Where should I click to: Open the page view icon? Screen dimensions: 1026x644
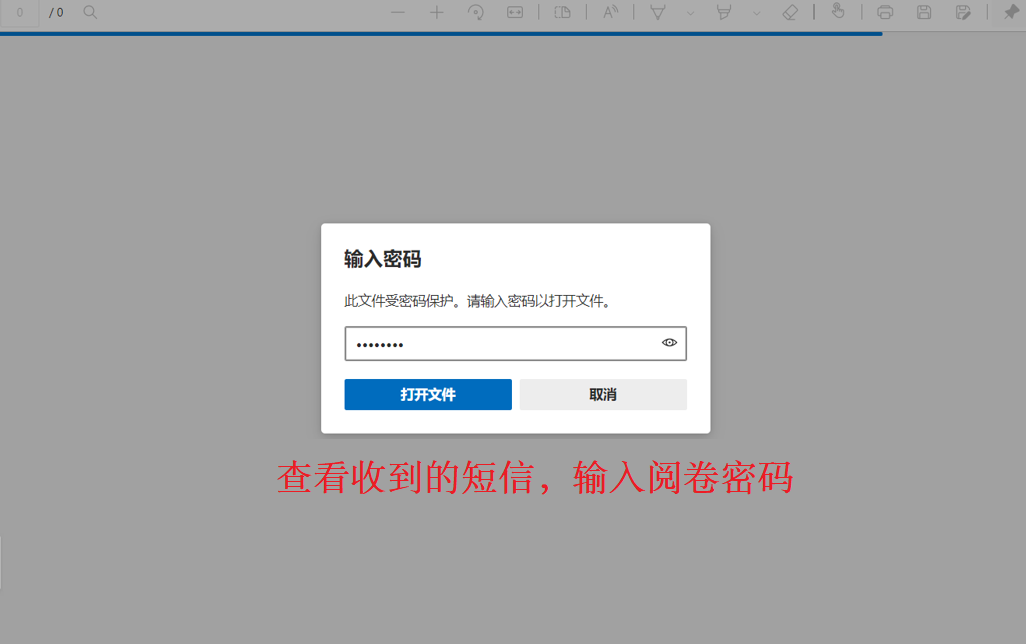coord(562,12)
